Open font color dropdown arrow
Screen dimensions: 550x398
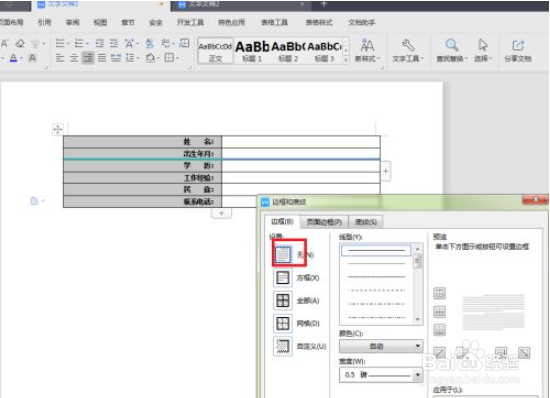tap(21, 58)
